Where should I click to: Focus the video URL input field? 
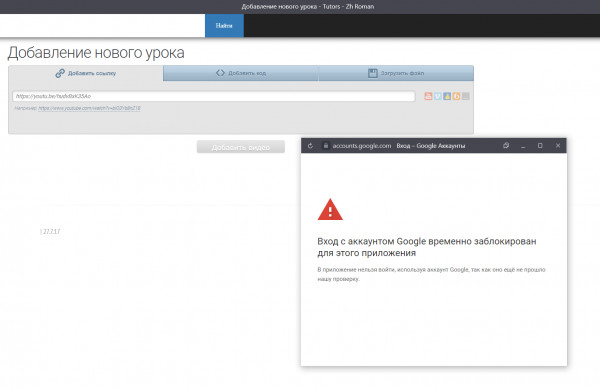[214, 96]
